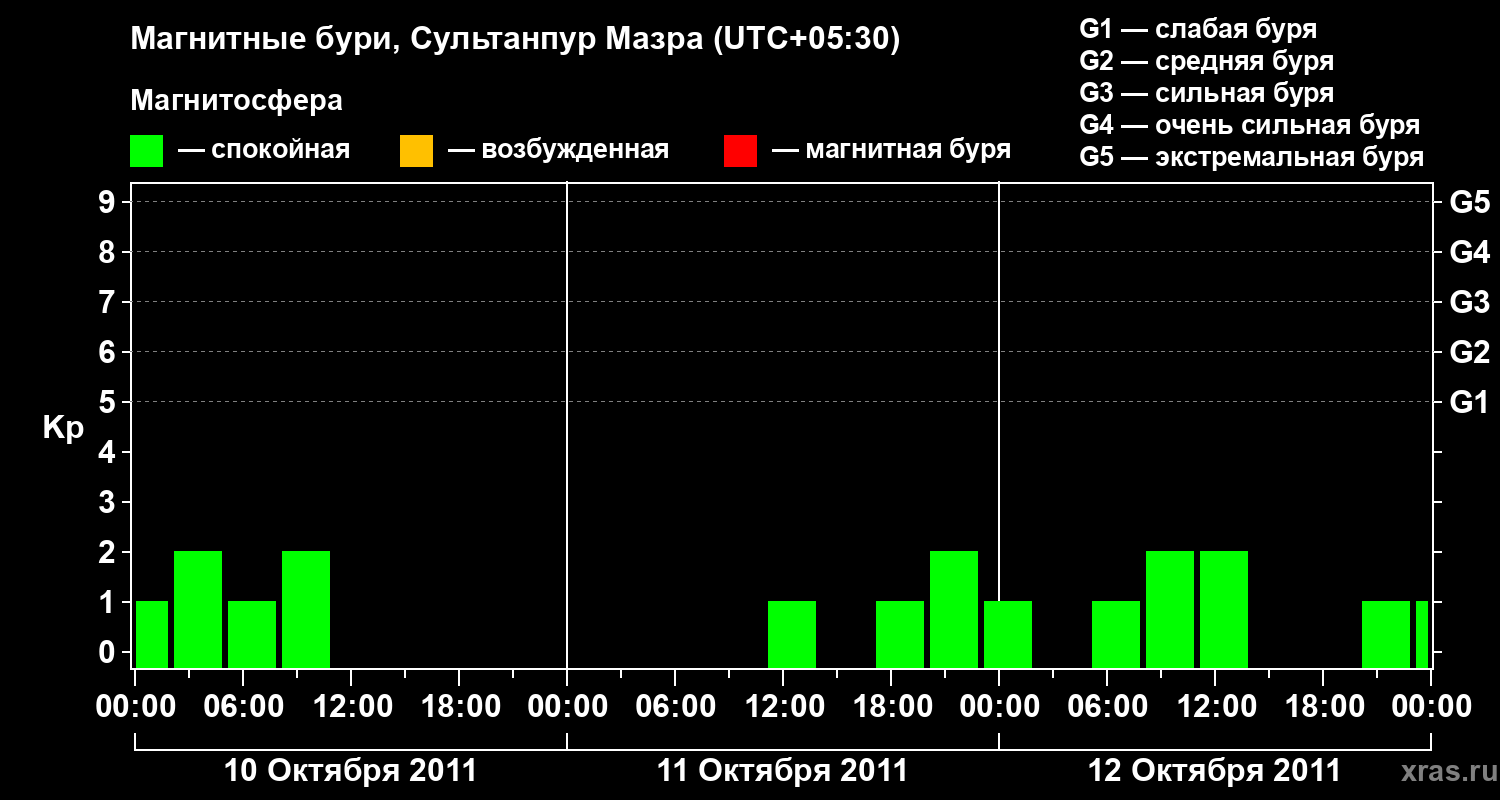This screenshot has width=1500, height=800.
Task: Click the Kp 2 bar at 09:00 on 10 October
Action: [x=306, y=609]
